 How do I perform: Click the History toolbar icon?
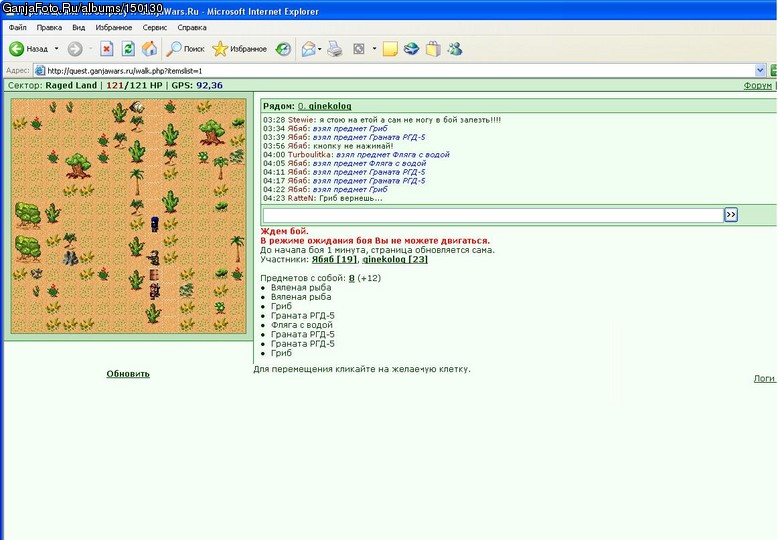point(283,49)
